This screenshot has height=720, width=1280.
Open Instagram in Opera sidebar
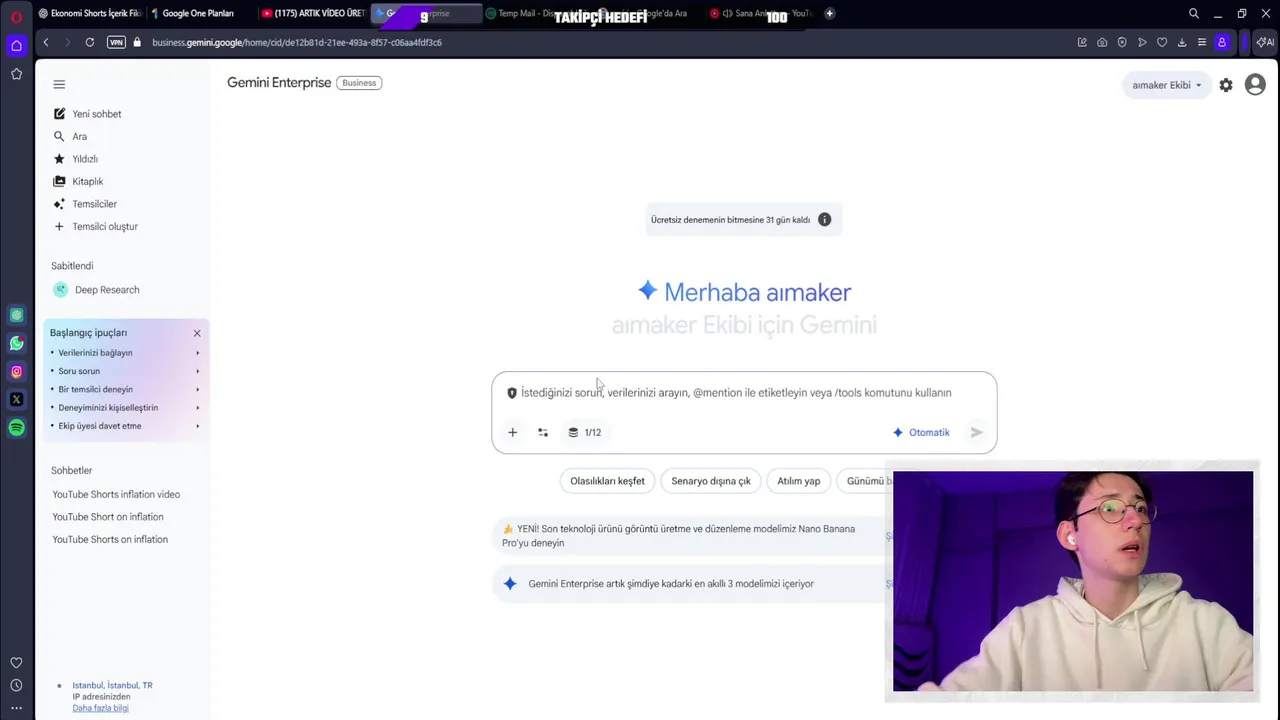(16, 371)
